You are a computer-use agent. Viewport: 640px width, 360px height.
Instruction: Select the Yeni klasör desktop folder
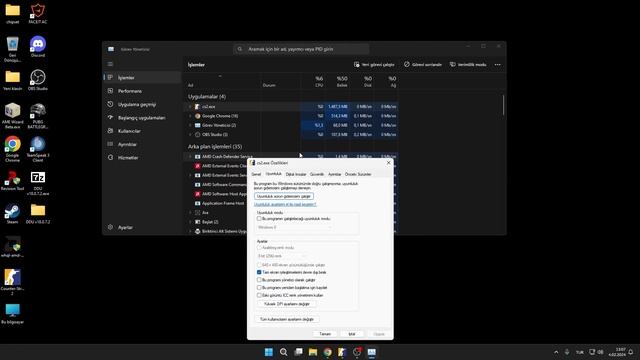[x=12, y=80]
